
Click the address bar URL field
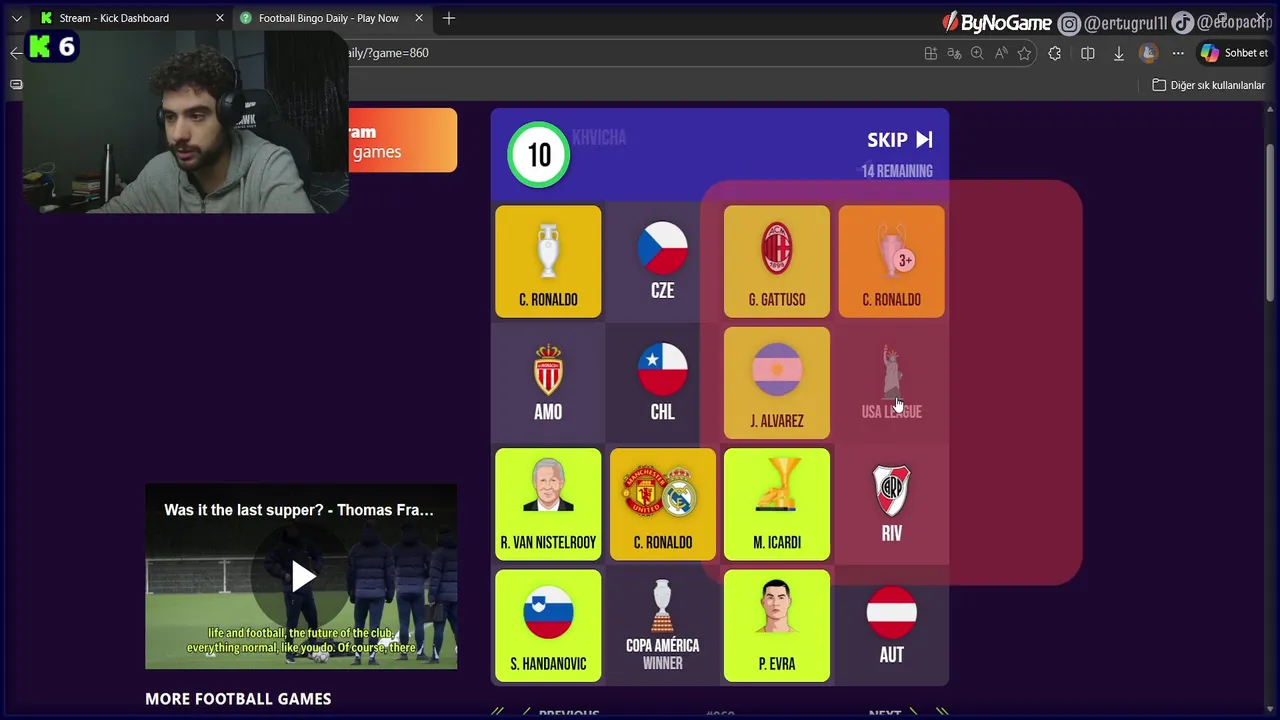pos(630,53)
